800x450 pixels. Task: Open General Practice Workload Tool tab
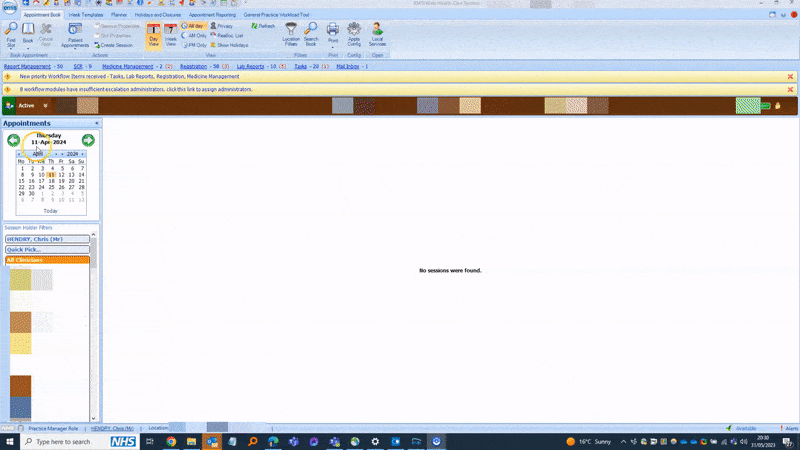(x=276, y=15)
